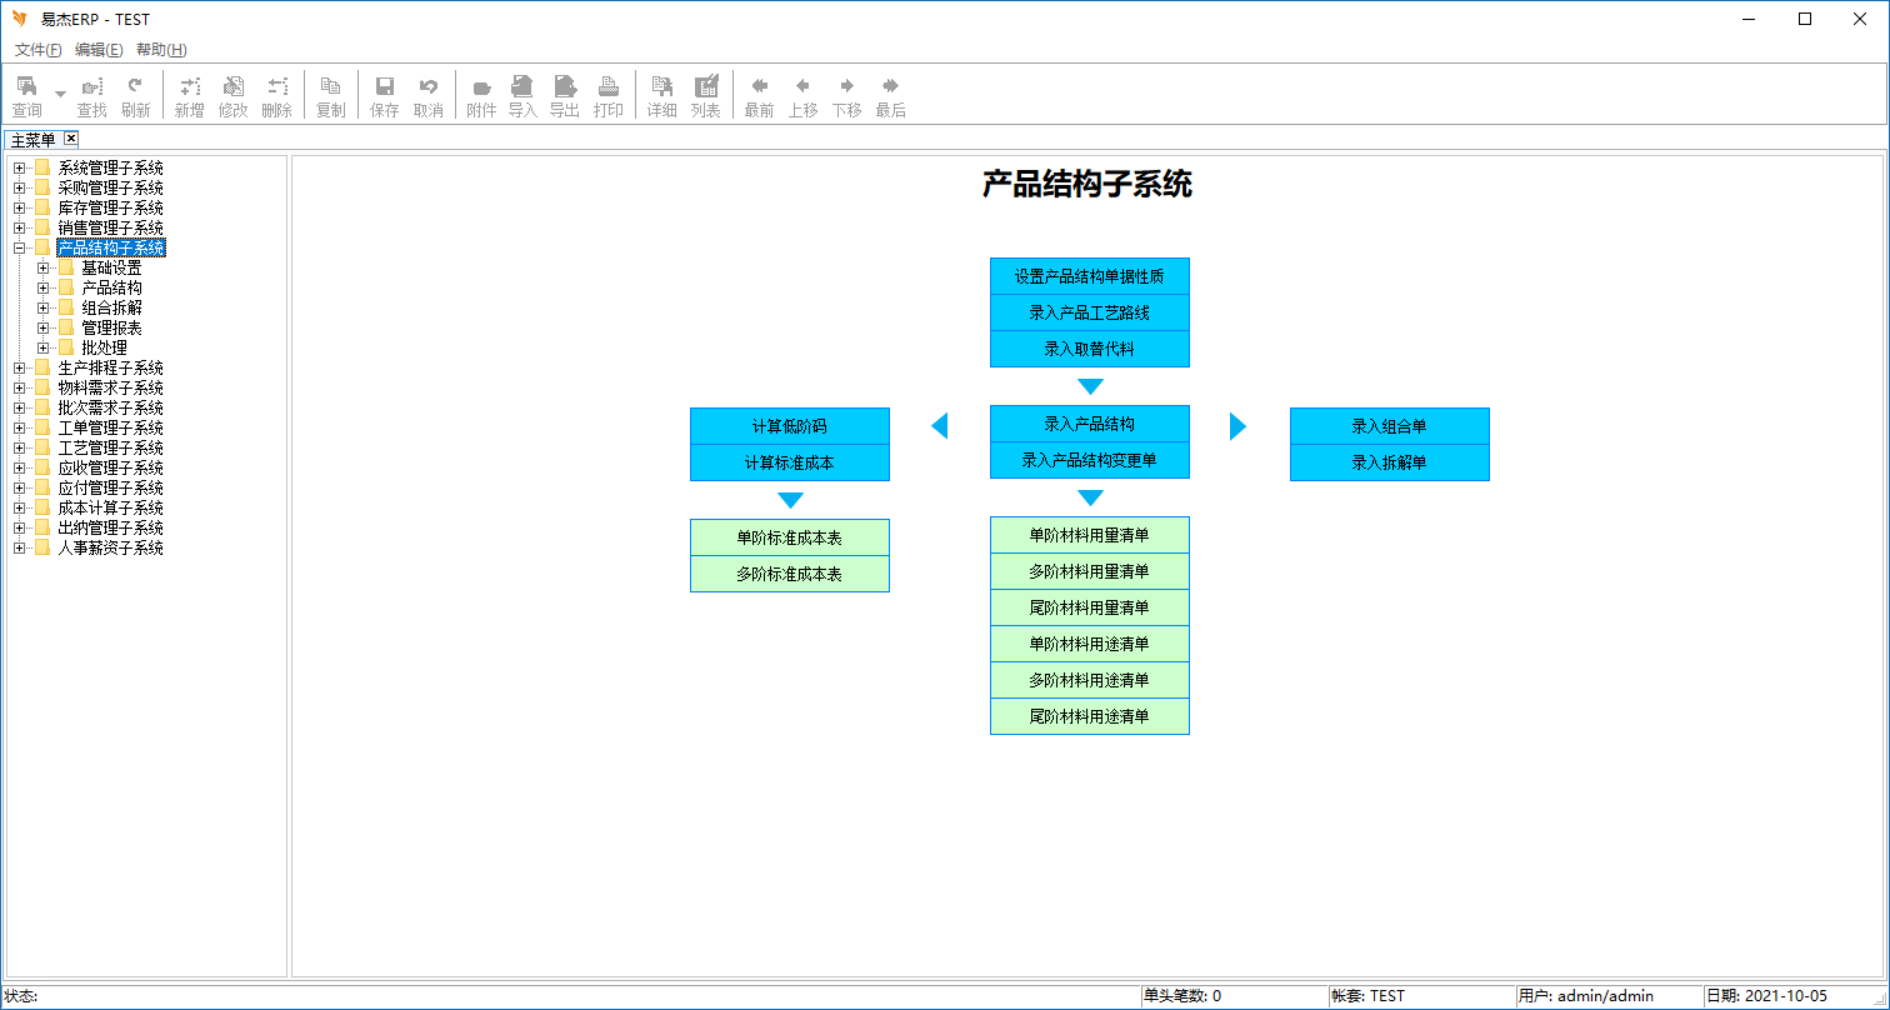Click the 计算标准成本 button
This screenshot has width=1890, height=1010.
(789, 463)
